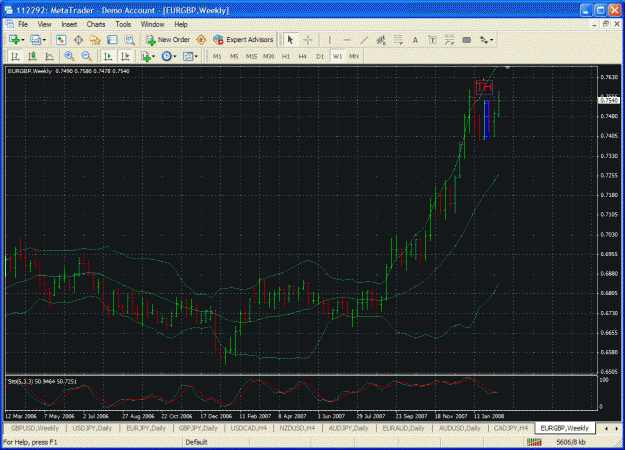Screen dimensions: 625x450
Task: Select the Crosshair tool
Action: tap(308, 40)
